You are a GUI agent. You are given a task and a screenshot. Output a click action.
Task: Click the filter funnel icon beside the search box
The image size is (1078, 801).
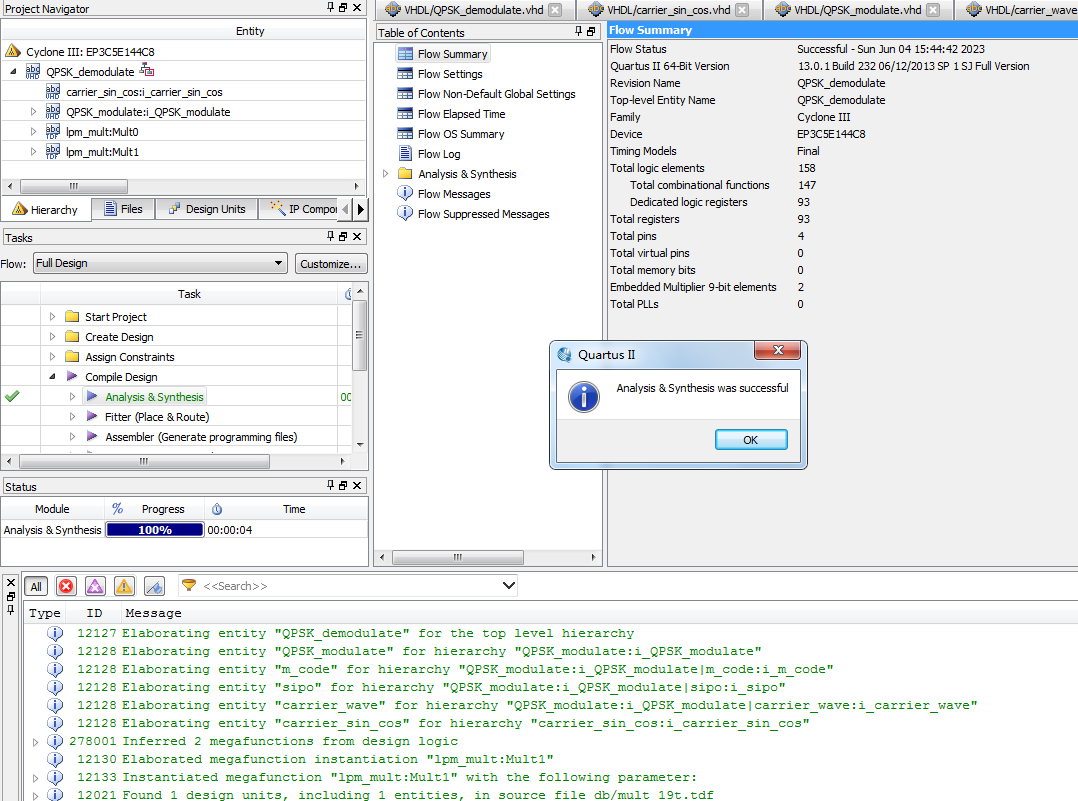(188, 586)
